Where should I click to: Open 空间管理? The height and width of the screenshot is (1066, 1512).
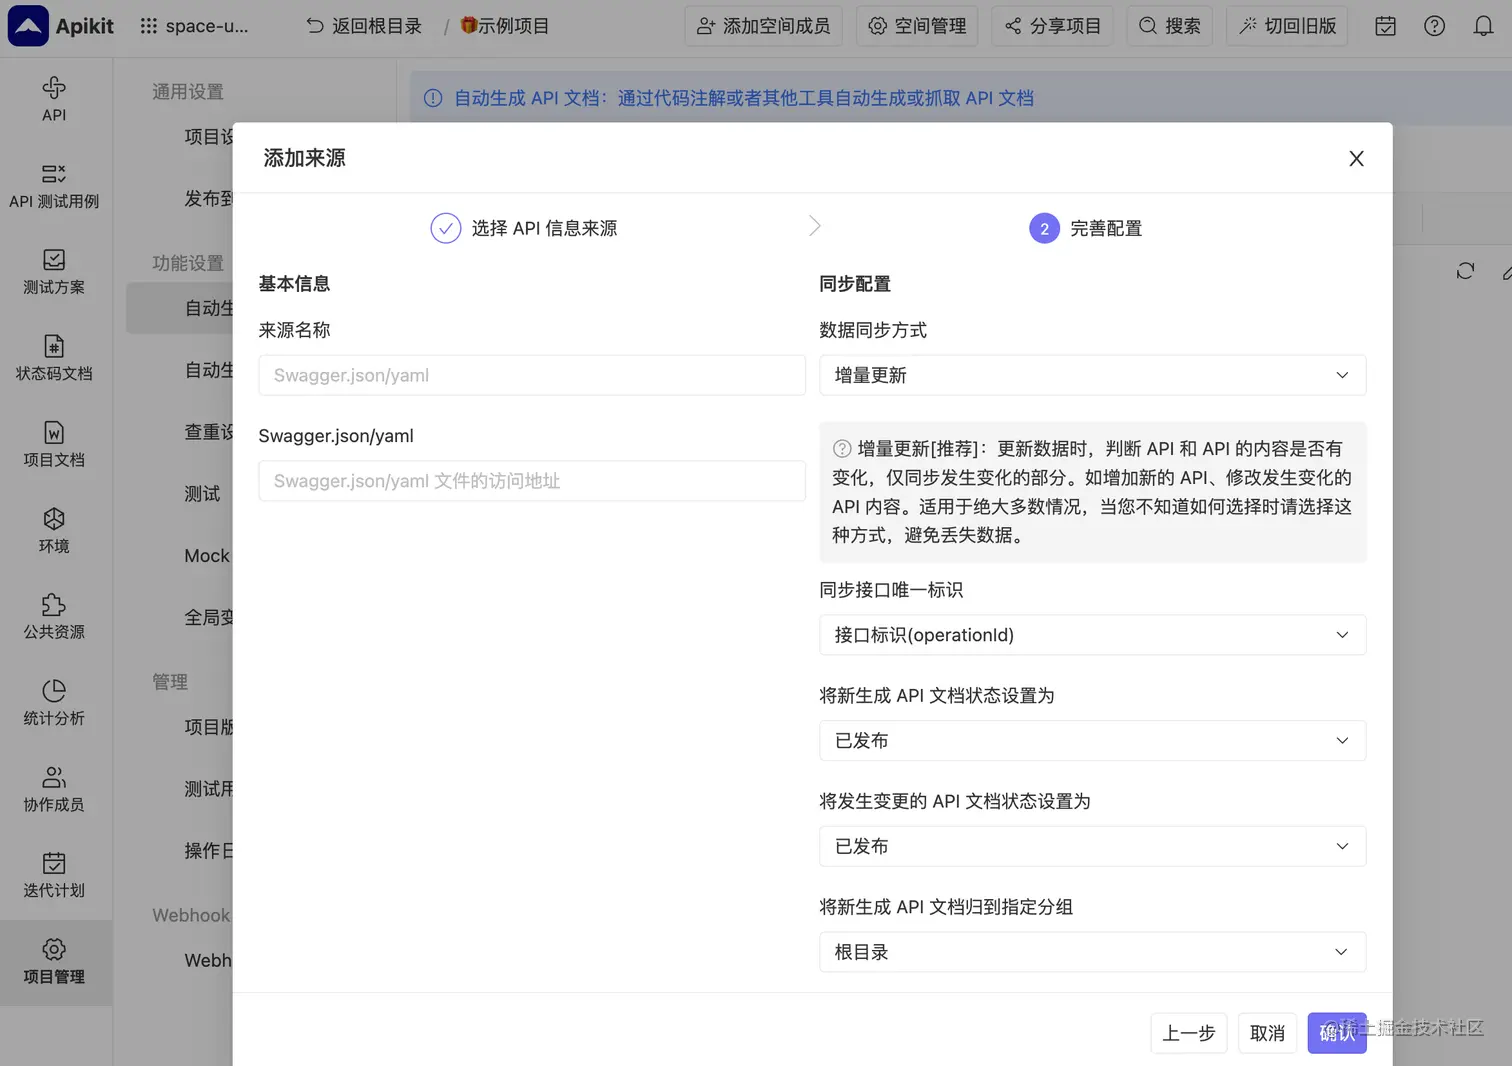tap(917, 26)
